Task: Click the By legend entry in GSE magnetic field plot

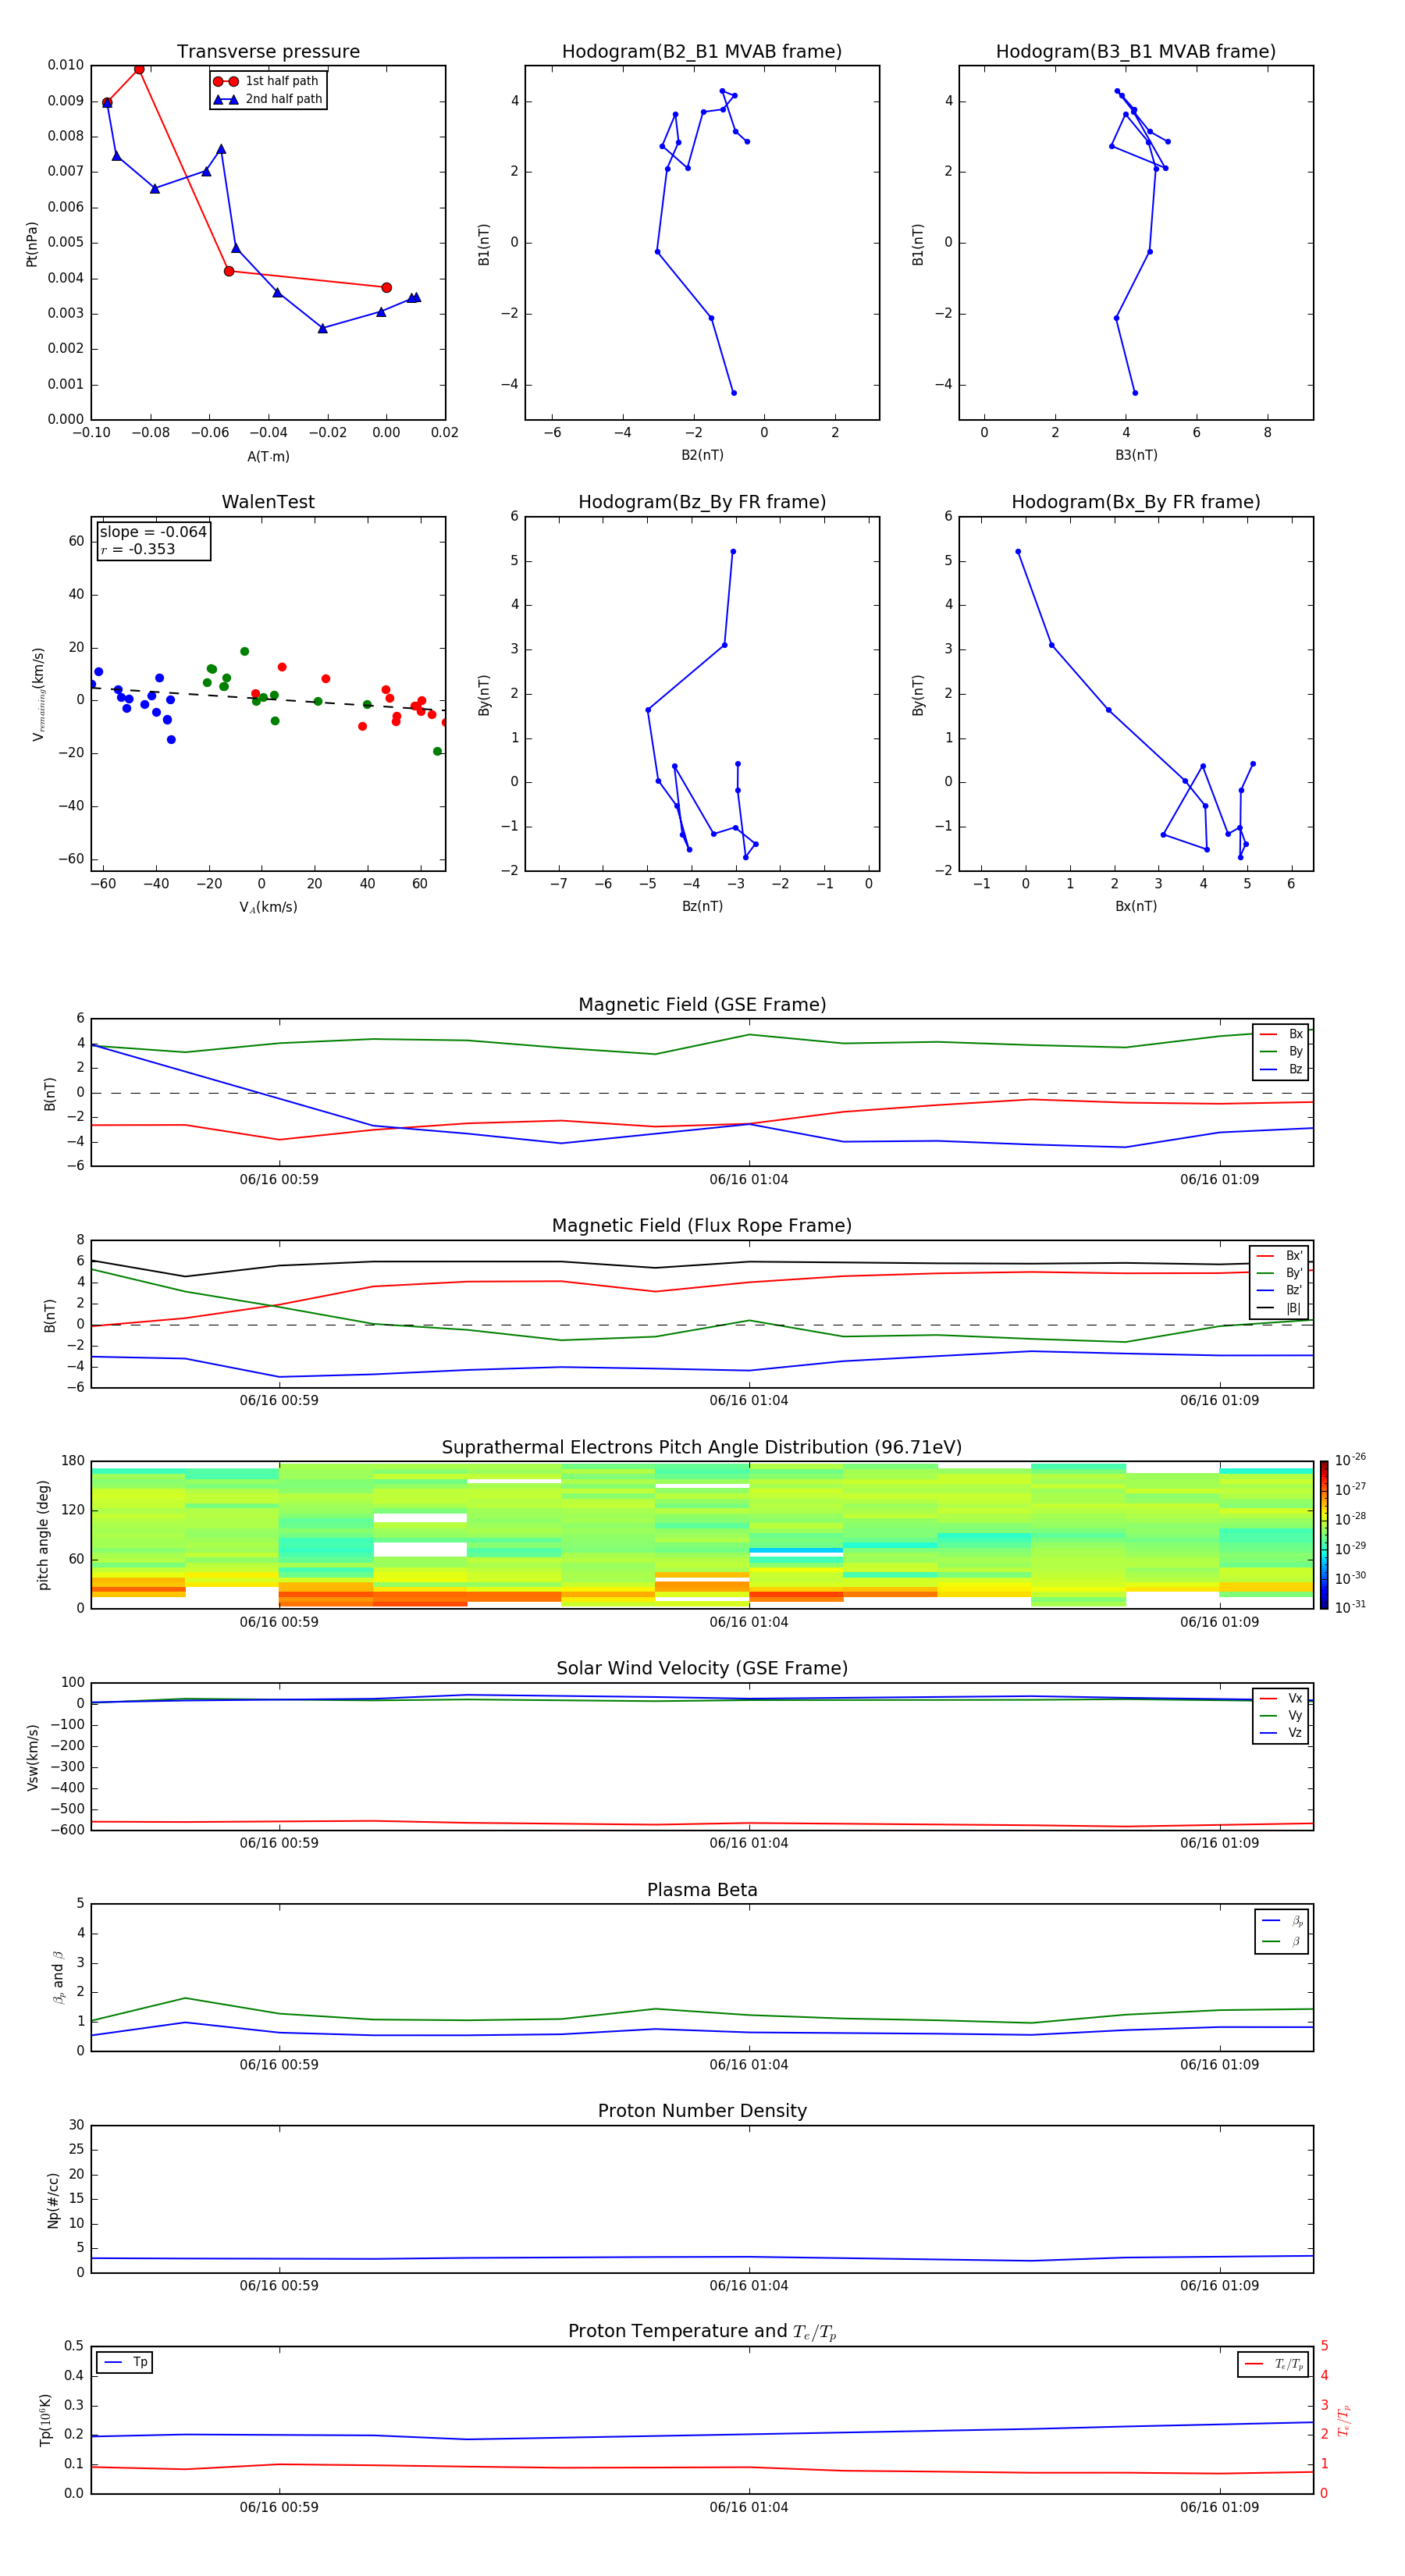Action: (x=1281, y=1051)
